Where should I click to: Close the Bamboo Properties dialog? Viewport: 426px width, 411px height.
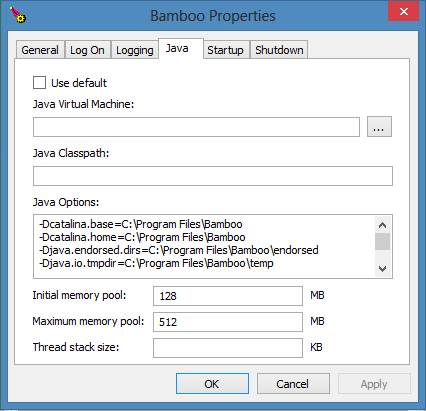403,12
